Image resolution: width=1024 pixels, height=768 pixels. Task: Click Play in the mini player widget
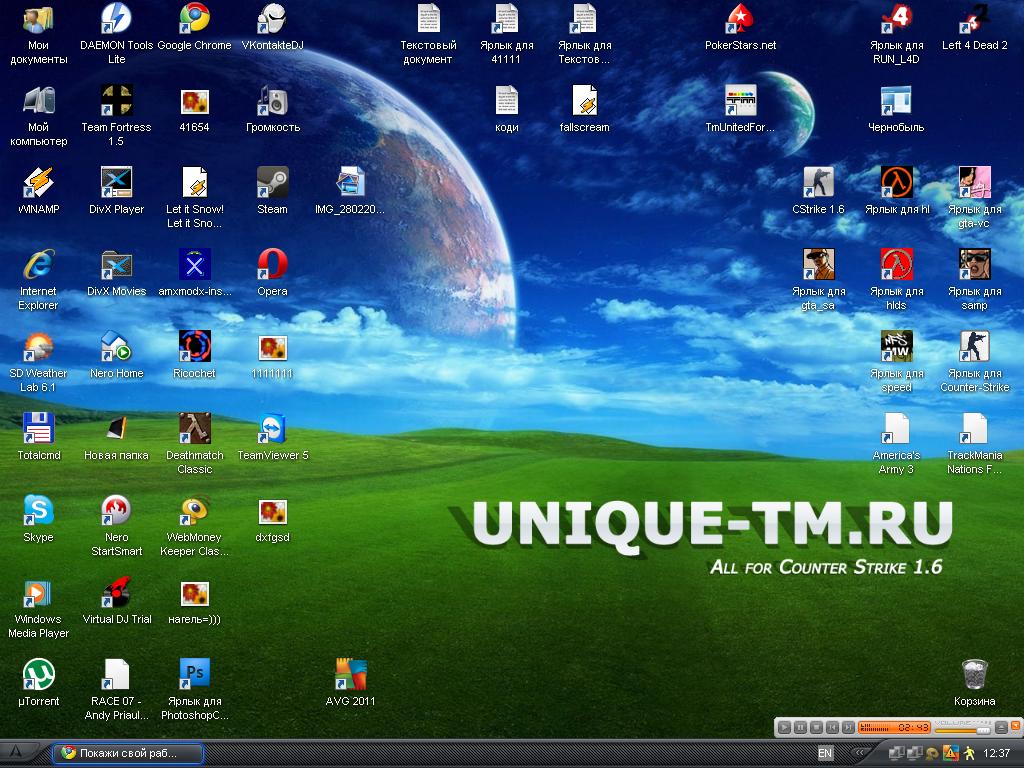pyautogui.click(x=785, y=727)
